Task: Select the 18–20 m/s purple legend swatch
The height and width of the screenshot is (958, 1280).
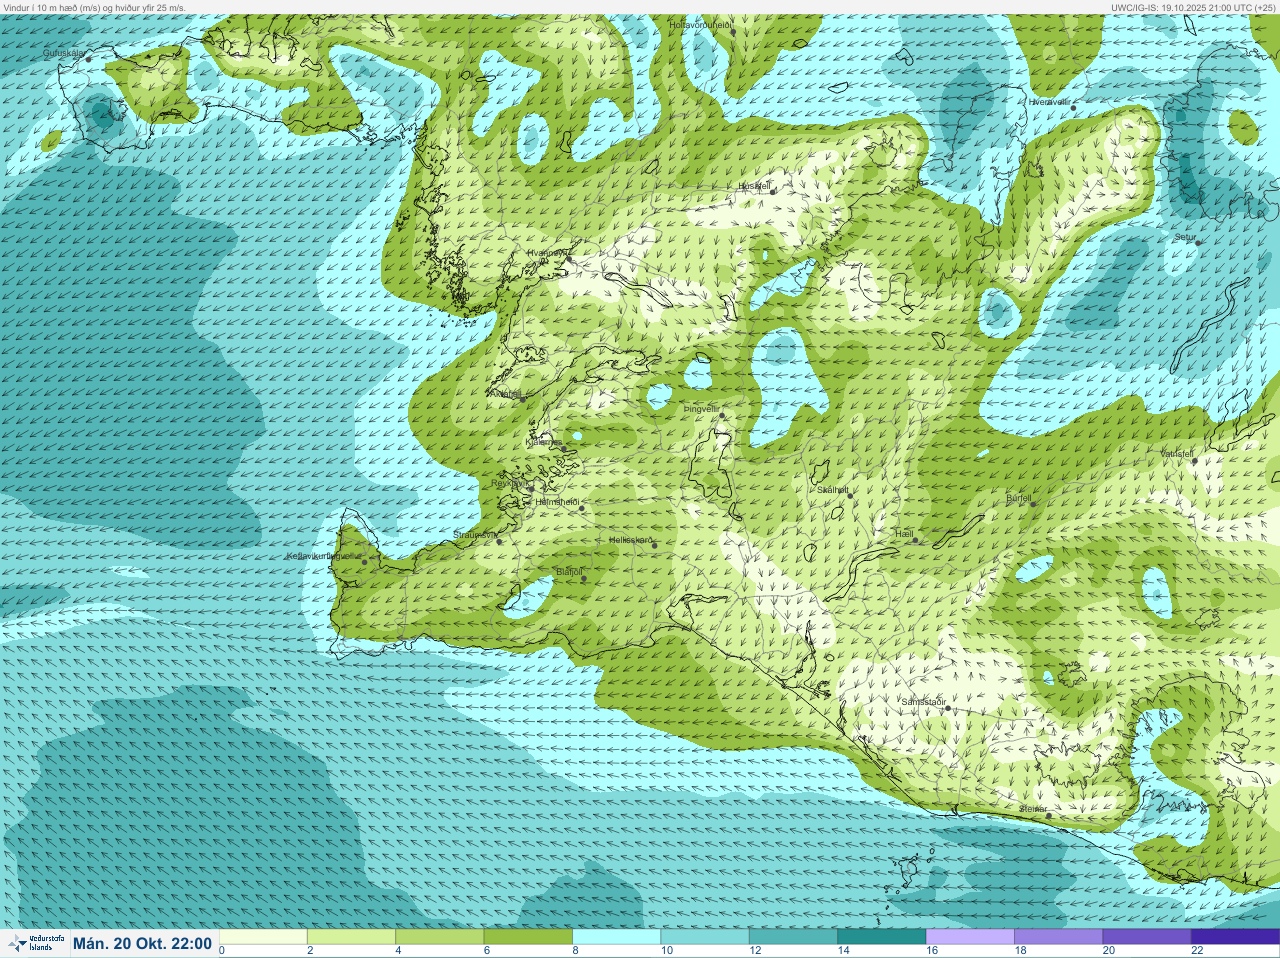Action: [1058, 937]
